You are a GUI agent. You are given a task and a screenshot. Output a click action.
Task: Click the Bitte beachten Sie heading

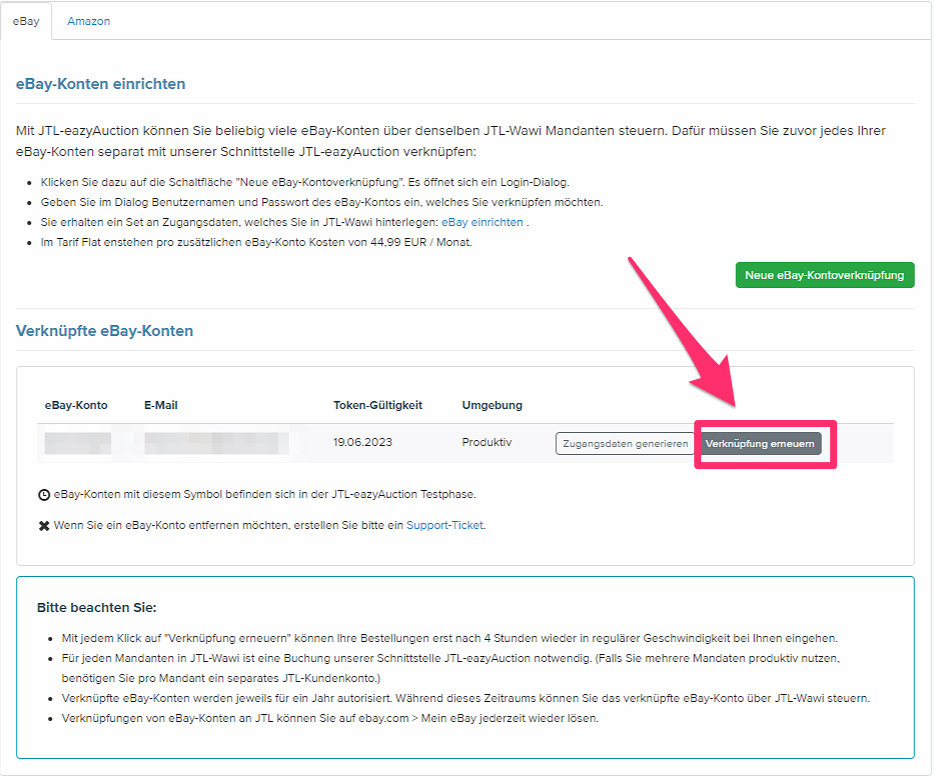(x=96, y=607)
